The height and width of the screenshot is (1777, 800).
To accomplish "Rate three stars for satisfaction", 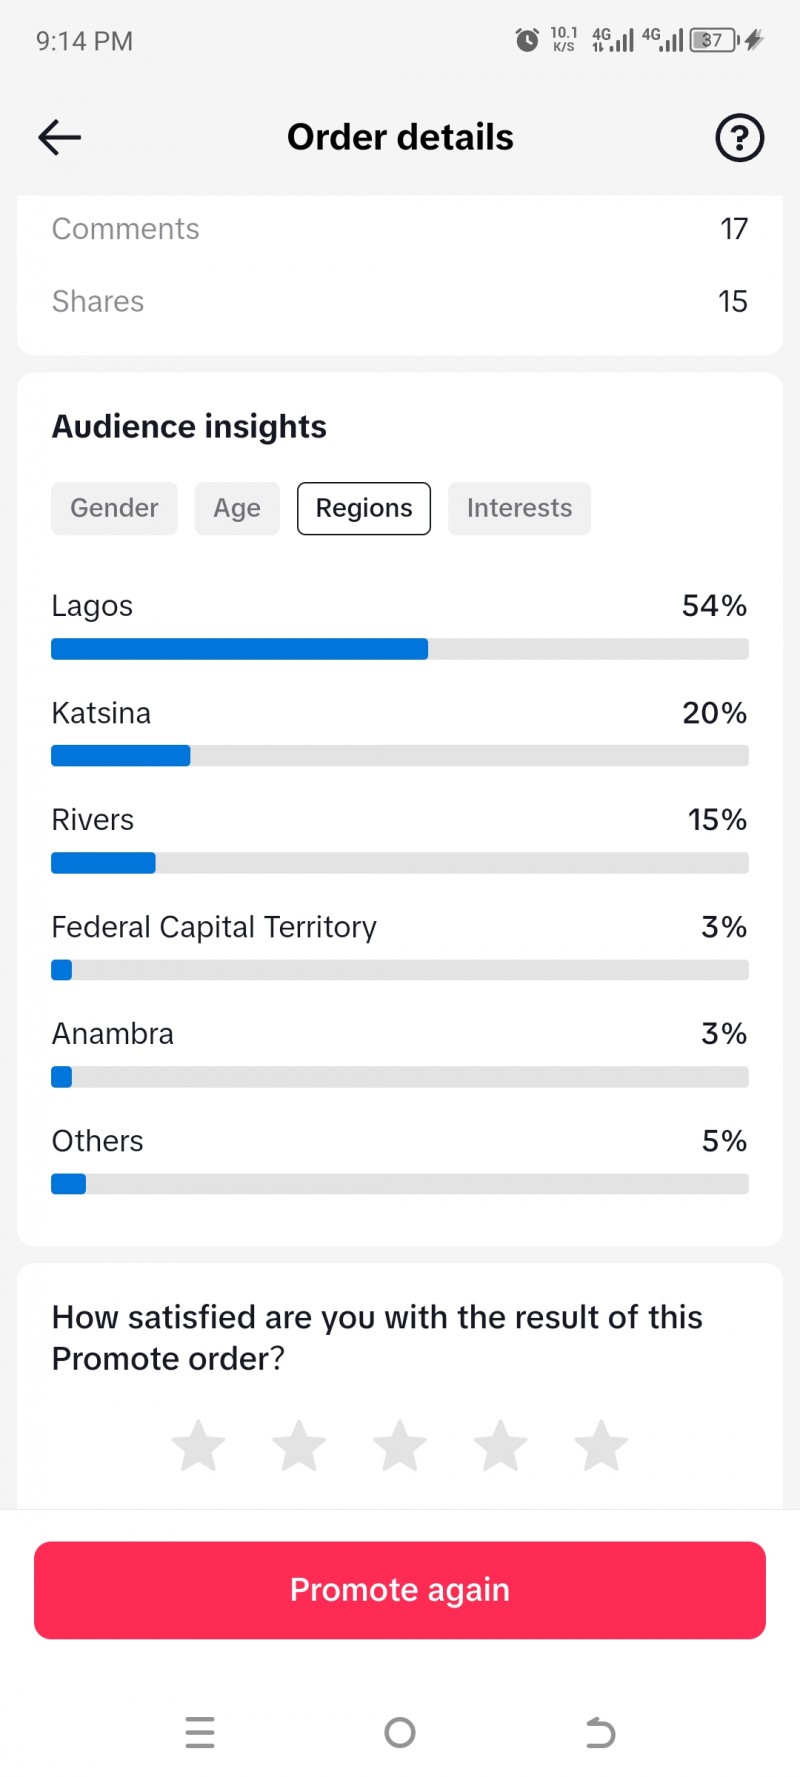I will tap(400, 1445).
